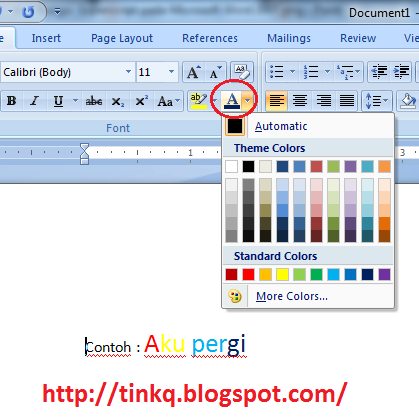Pick black theme color swatch
This screenshot has width=419, height=420.
pyautogui.click(x=248, y=166)
